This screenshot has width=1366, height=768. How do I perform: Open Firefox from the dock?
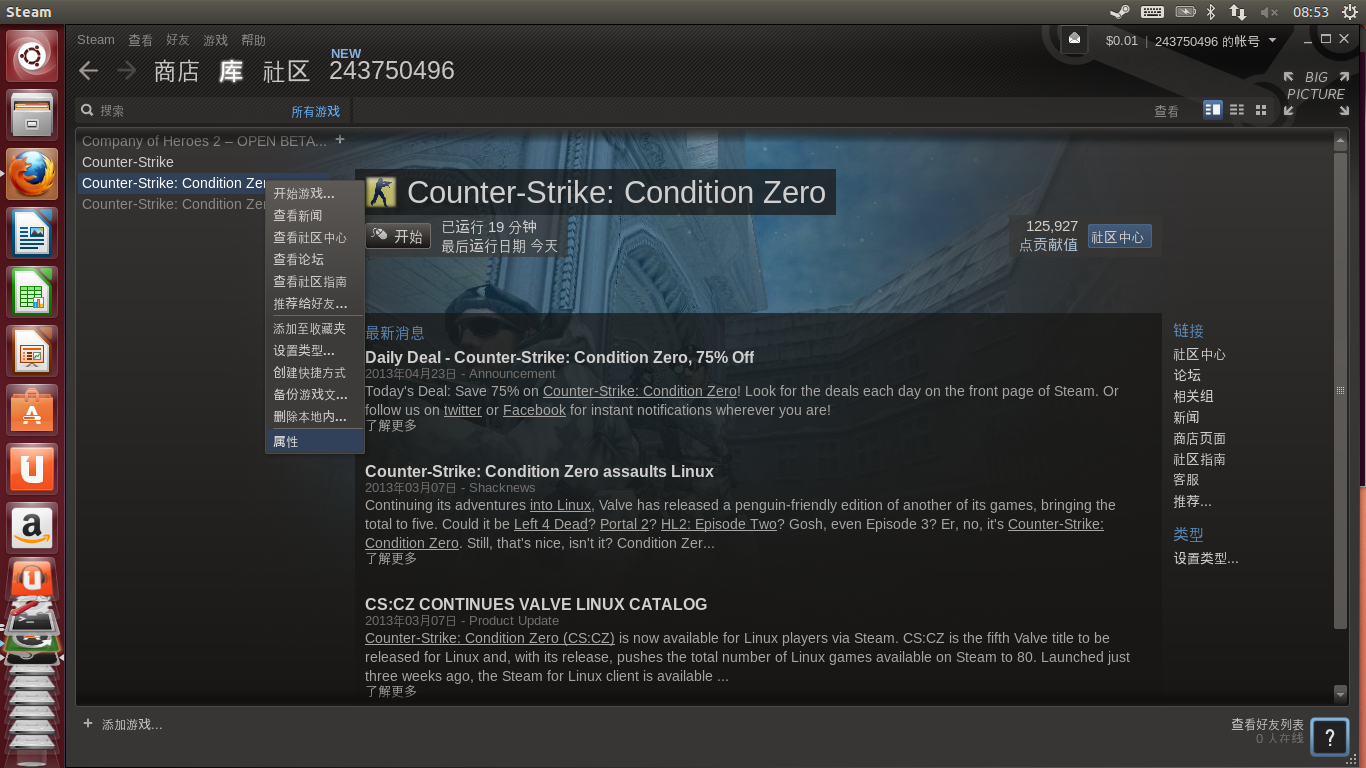pyautogui.click(x=33, y=175)
